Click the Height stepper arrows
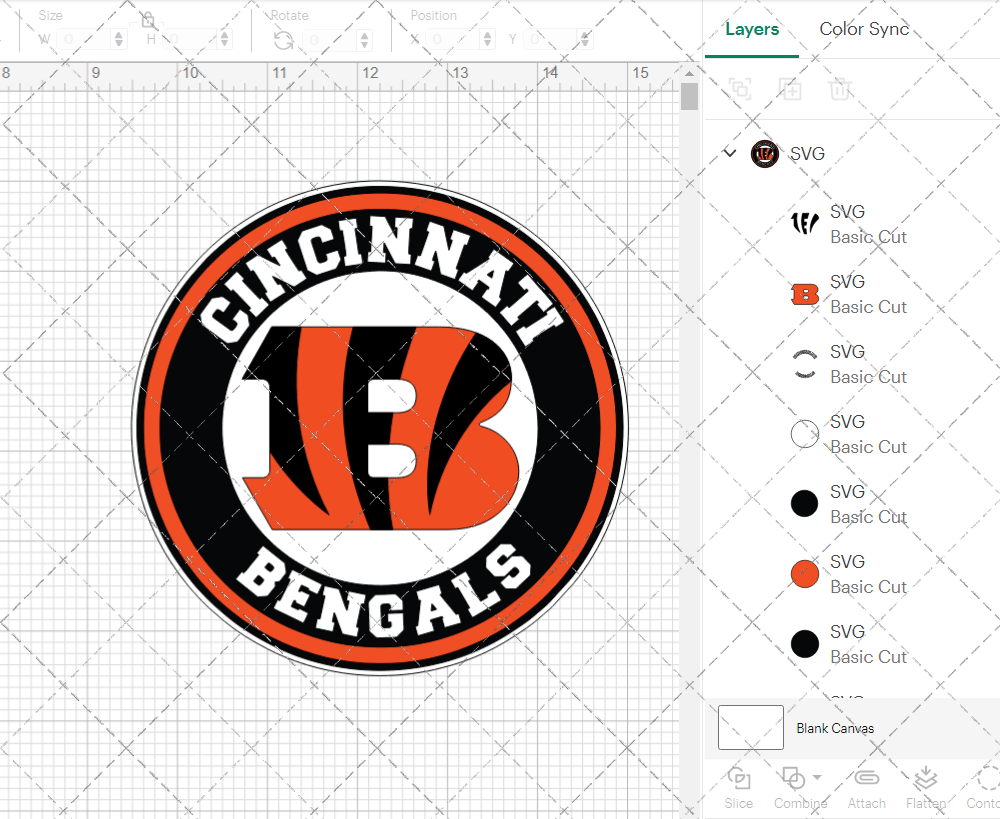 click(x=224, y=40)
